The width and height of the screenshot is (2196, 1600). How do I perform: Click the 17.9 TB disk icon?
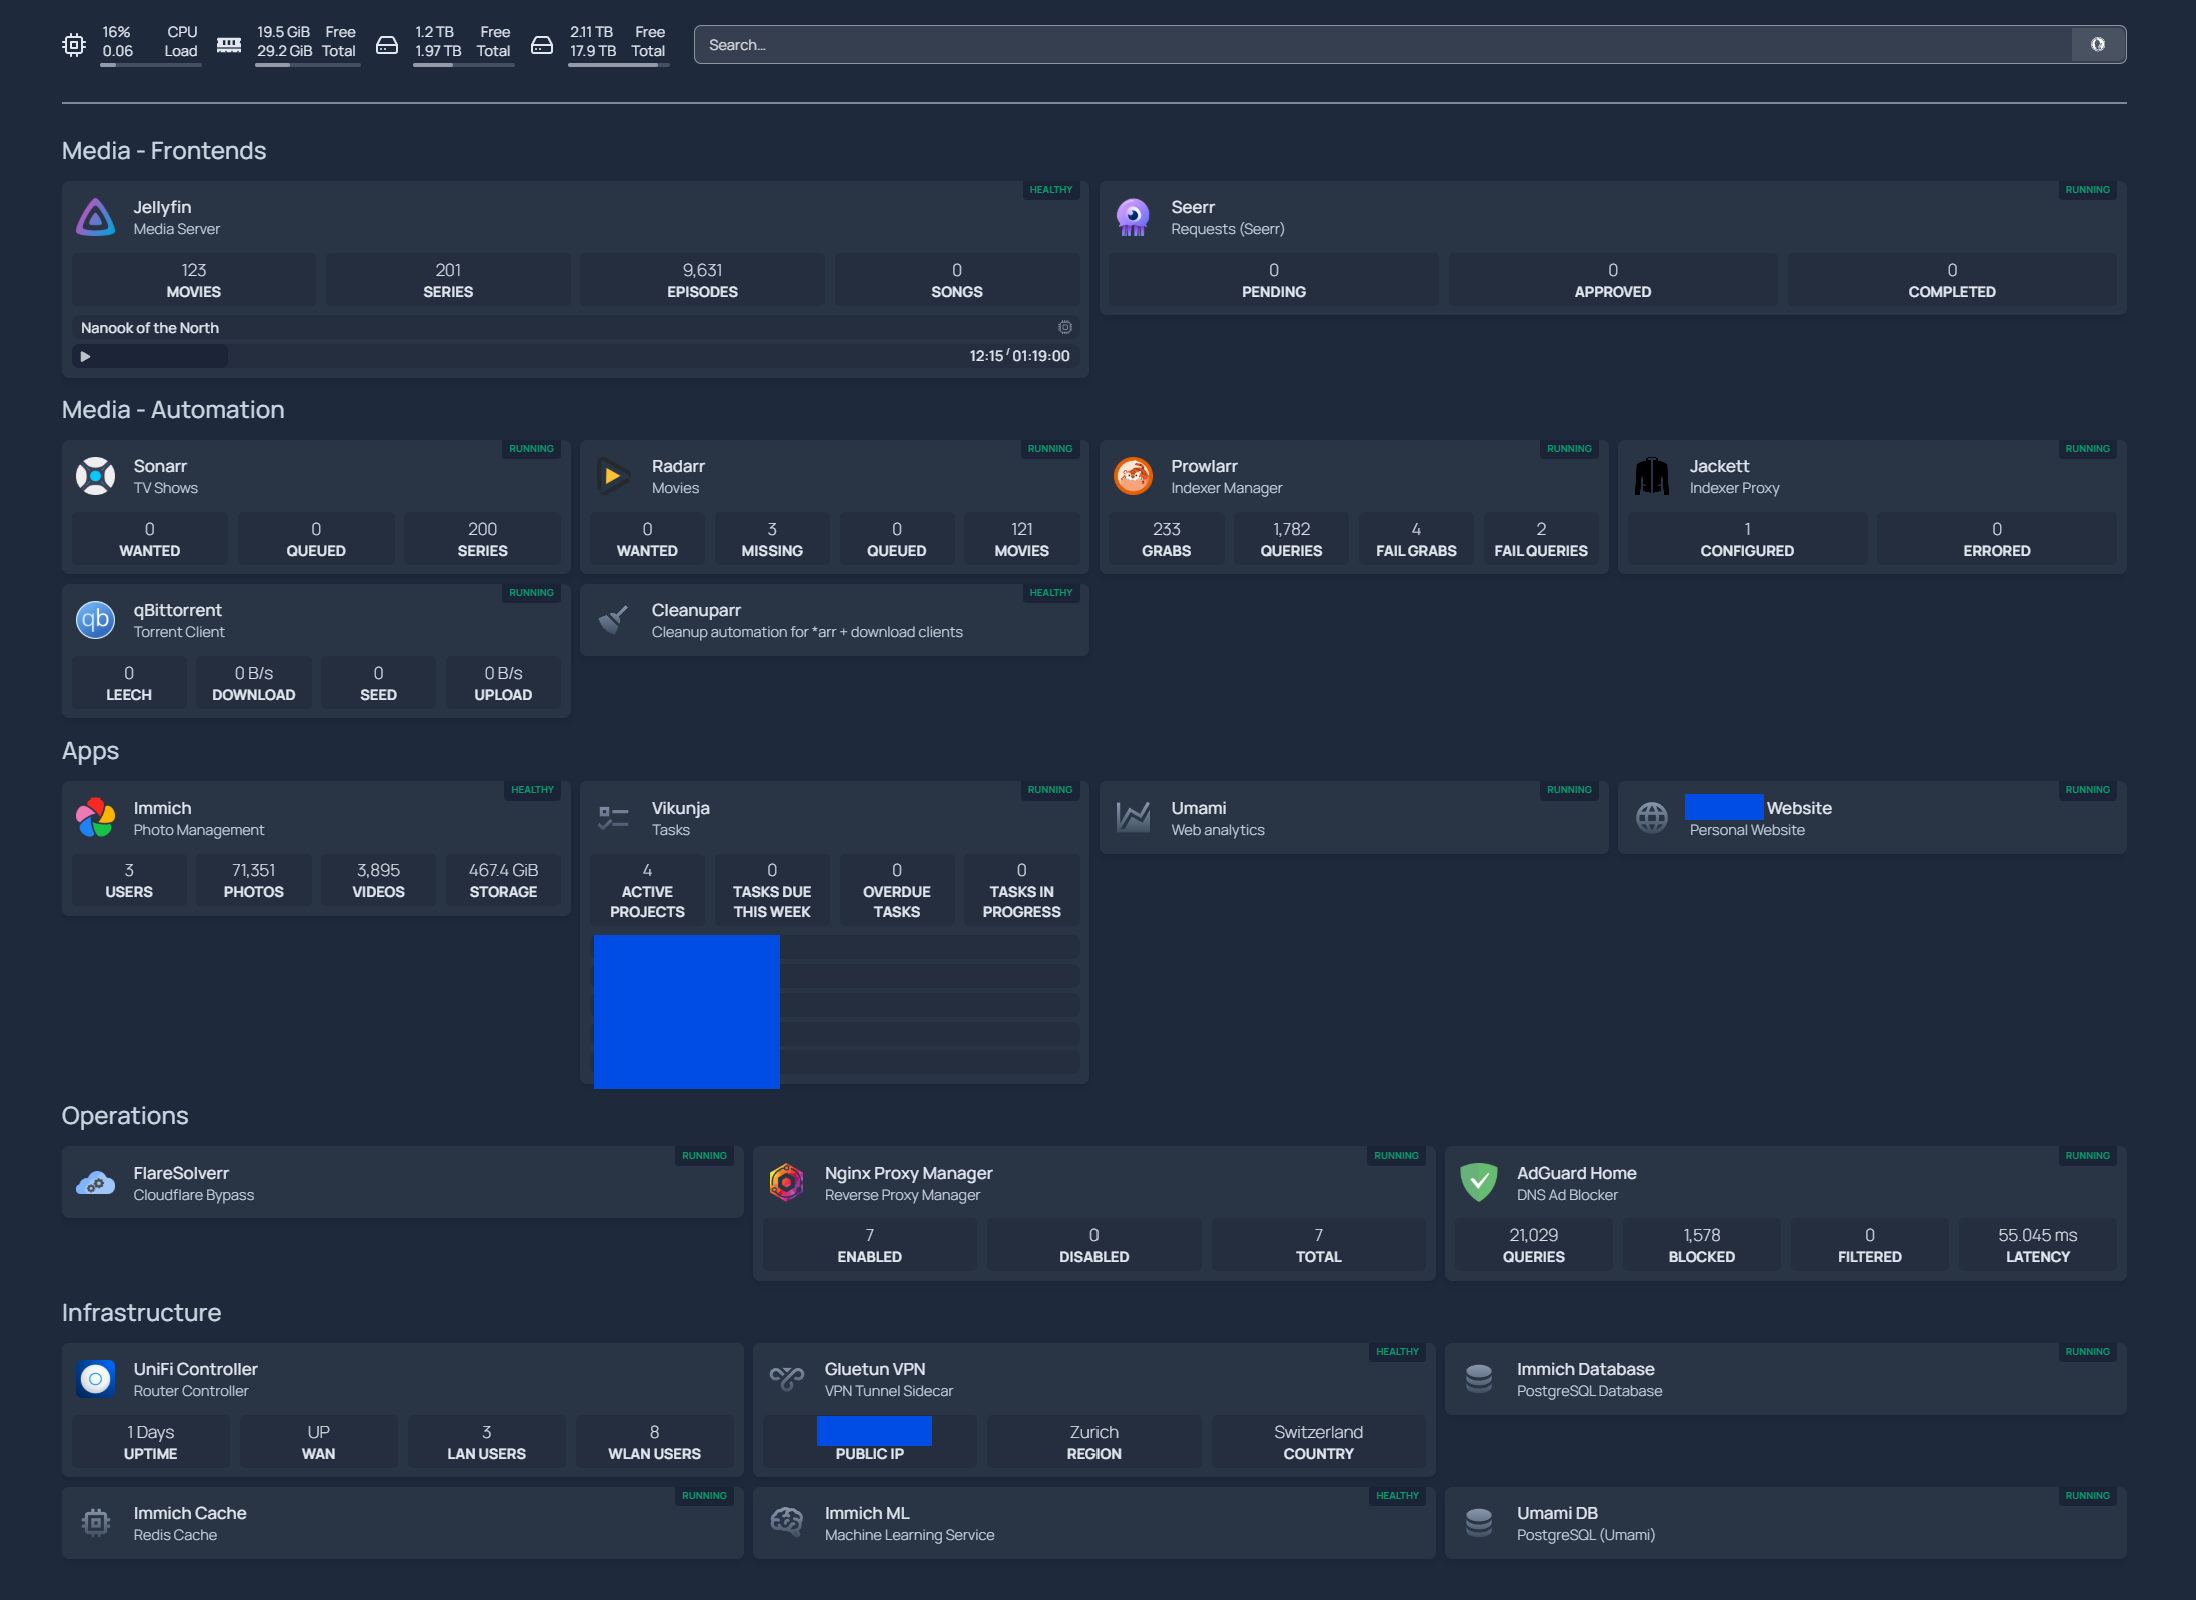coord(542,45)
